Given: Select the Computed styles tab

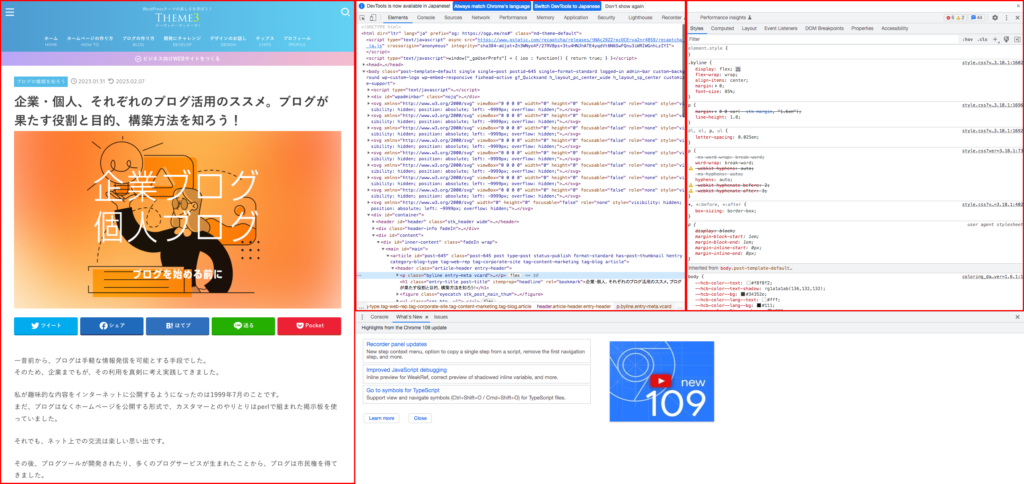Looking at the screenshot, I should pos(722,29).
